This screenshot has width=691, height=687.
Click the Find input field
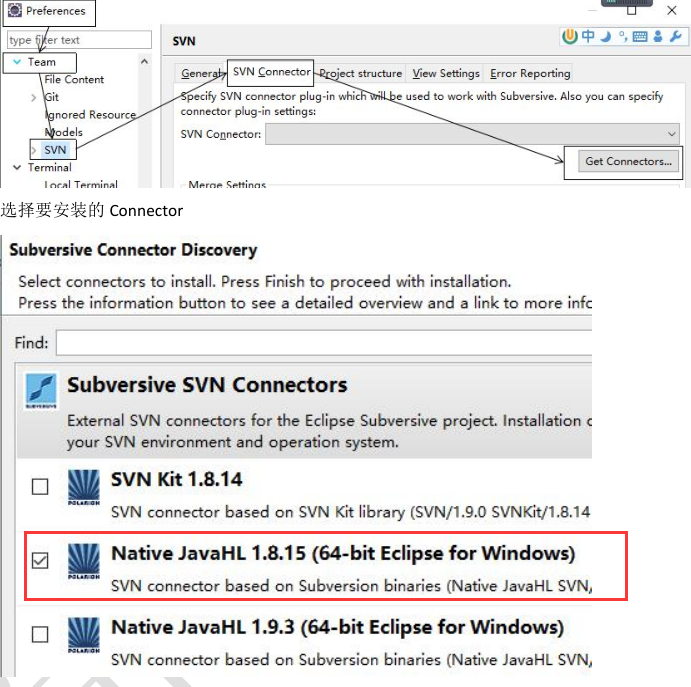pos(324,342)
